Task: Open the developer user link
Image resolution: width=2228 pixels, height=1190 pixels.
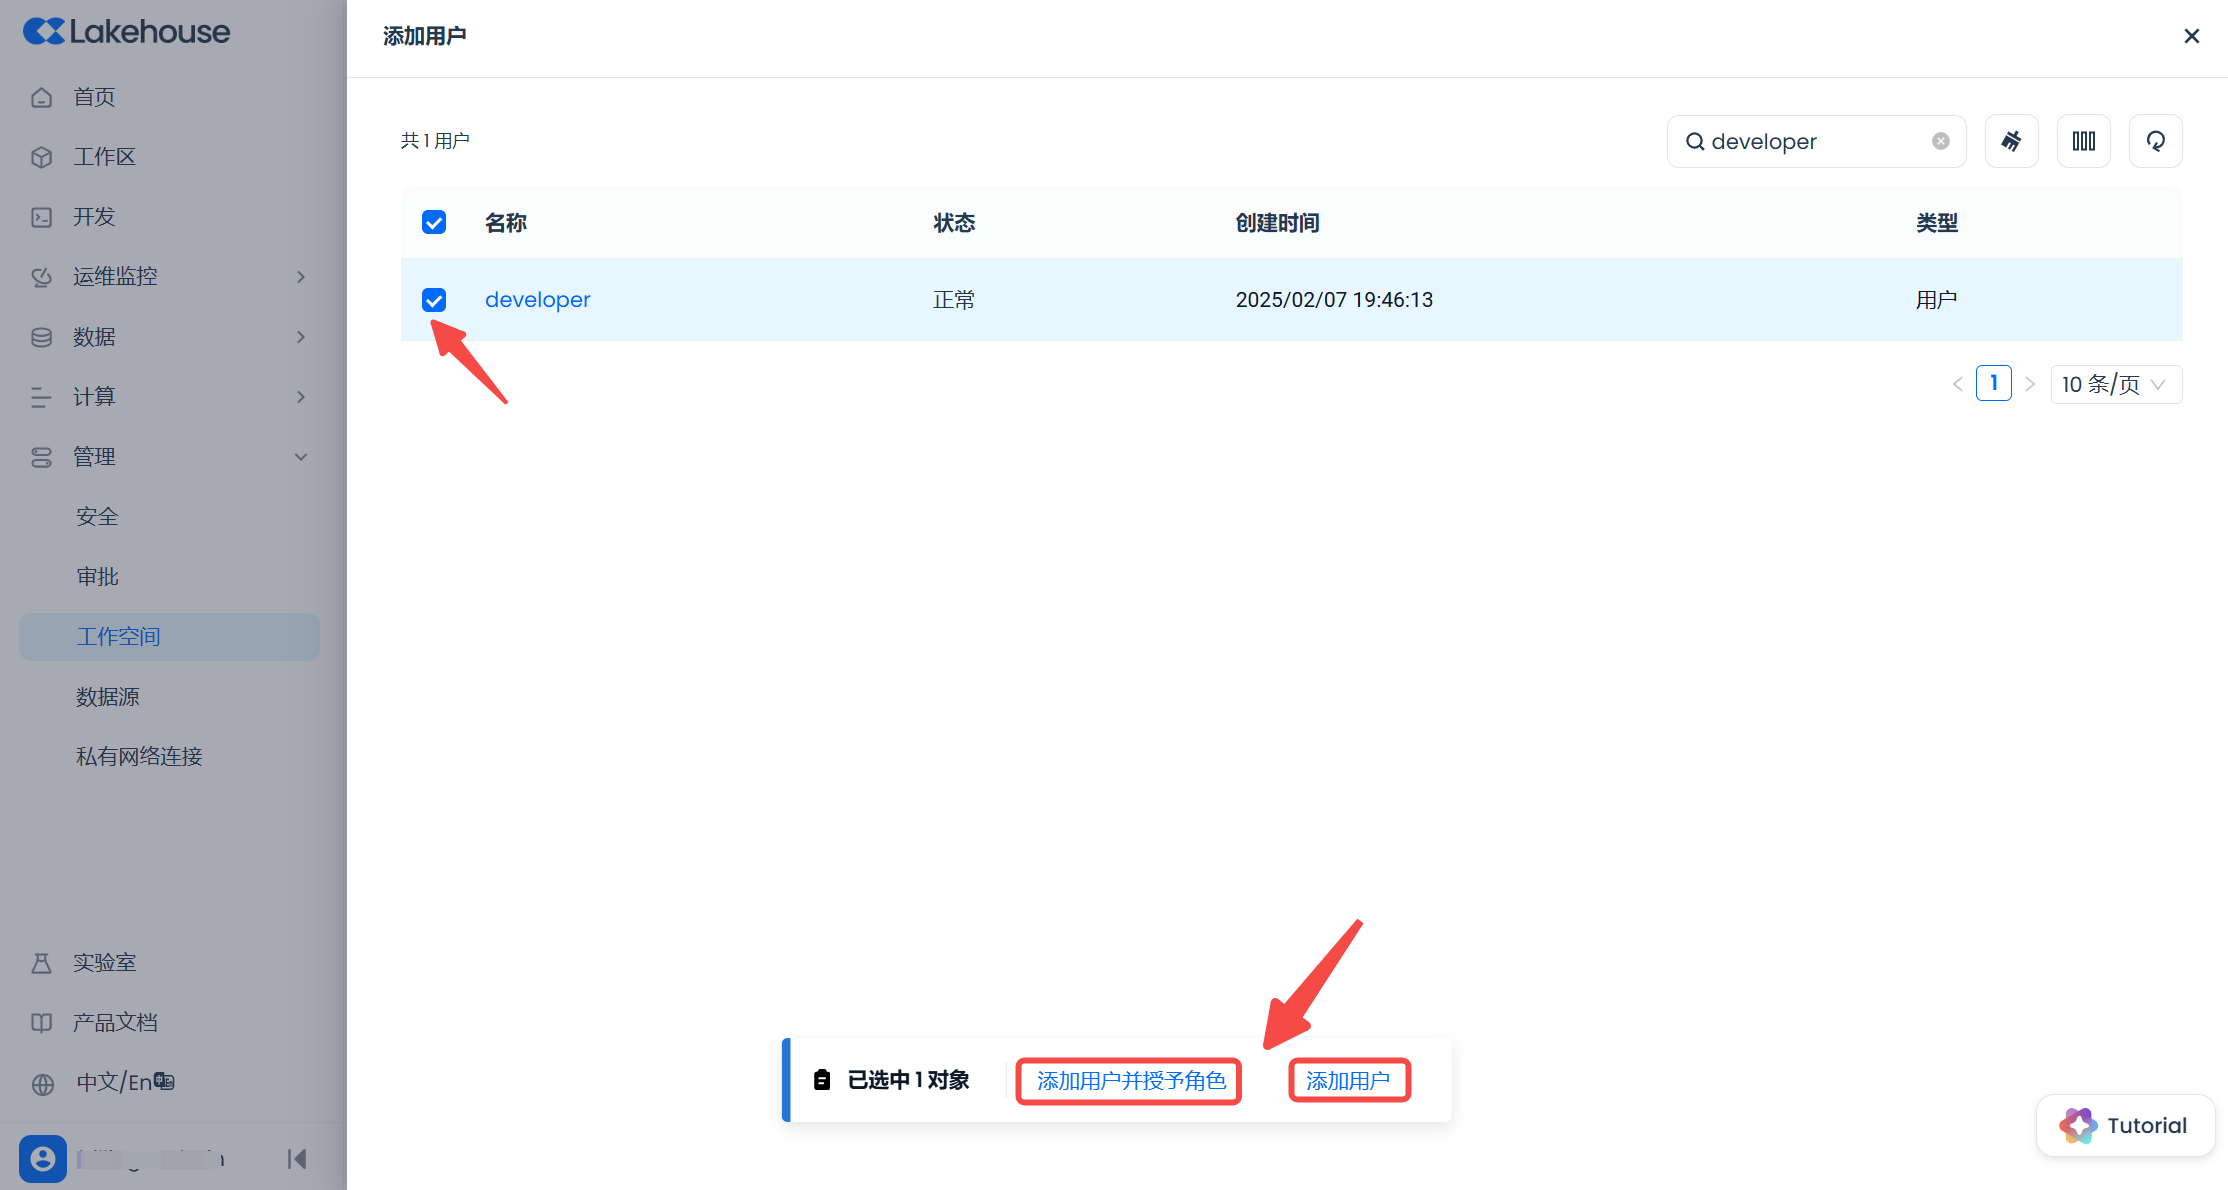Action: (537, 300)
